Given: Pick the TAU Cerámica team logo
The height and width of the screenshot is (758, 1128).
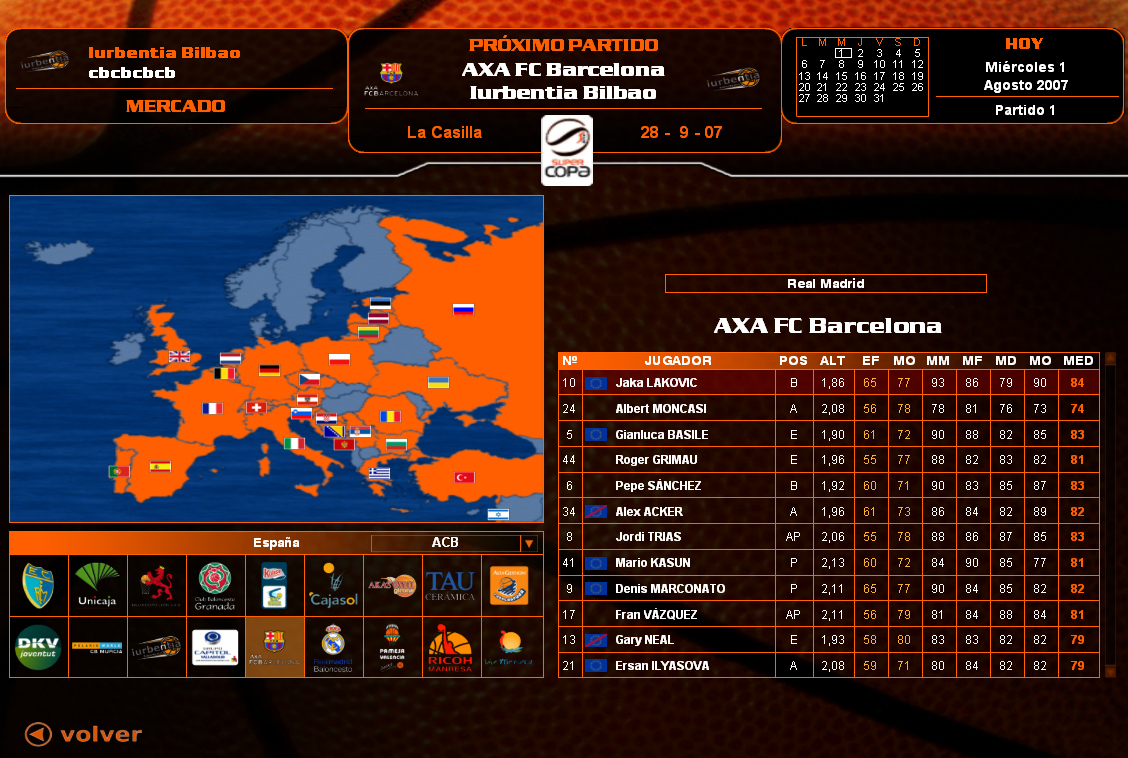Looking at the screenshot, I should coord(450,586).
